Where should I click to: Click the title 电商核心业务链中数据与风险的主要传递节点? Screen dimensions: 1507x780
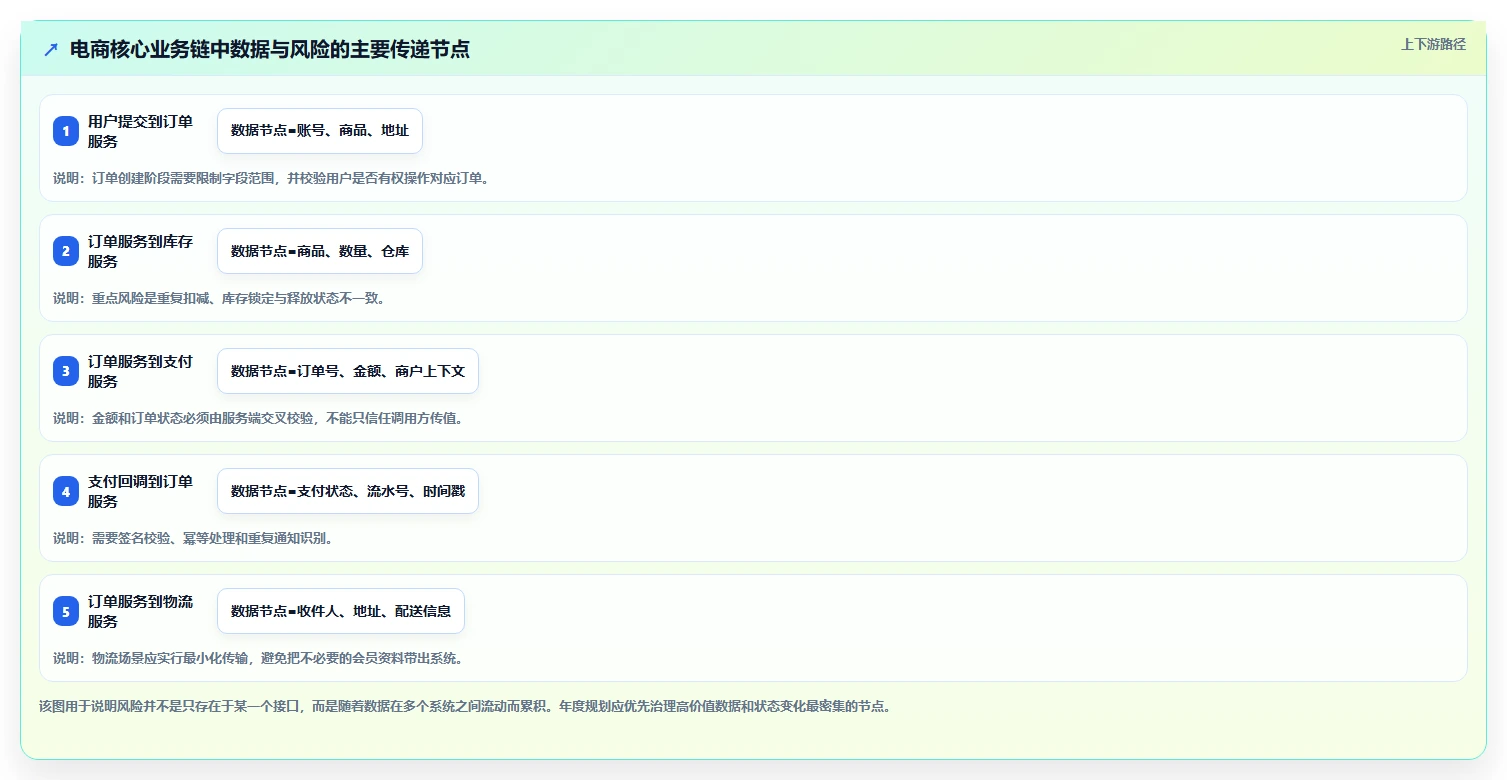pyautogui.click(x=270, y=50)
